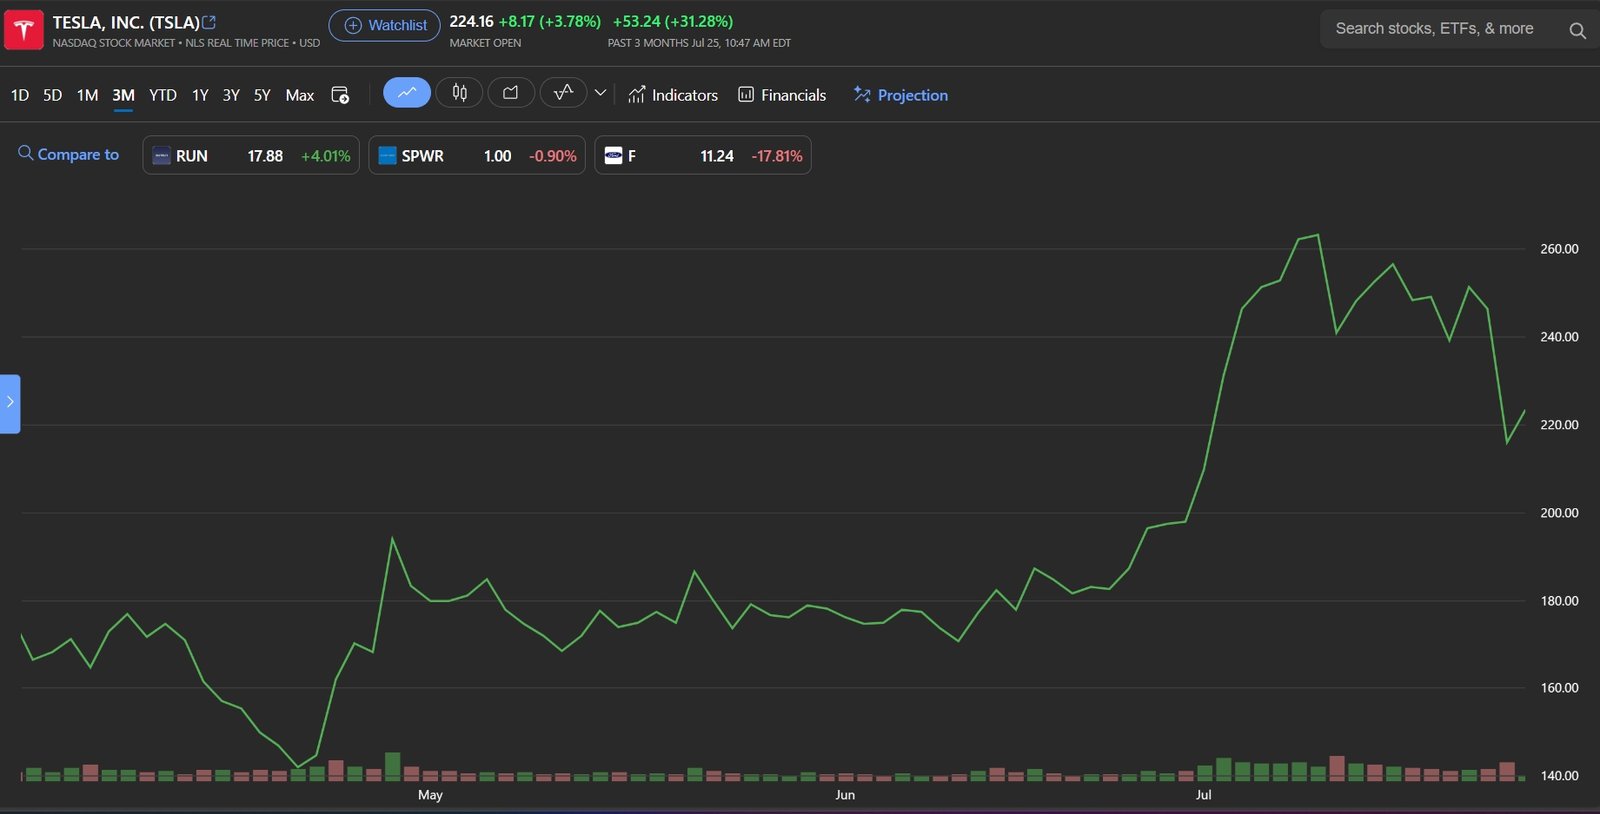Click the Tesla logo icon

(24, 29)
